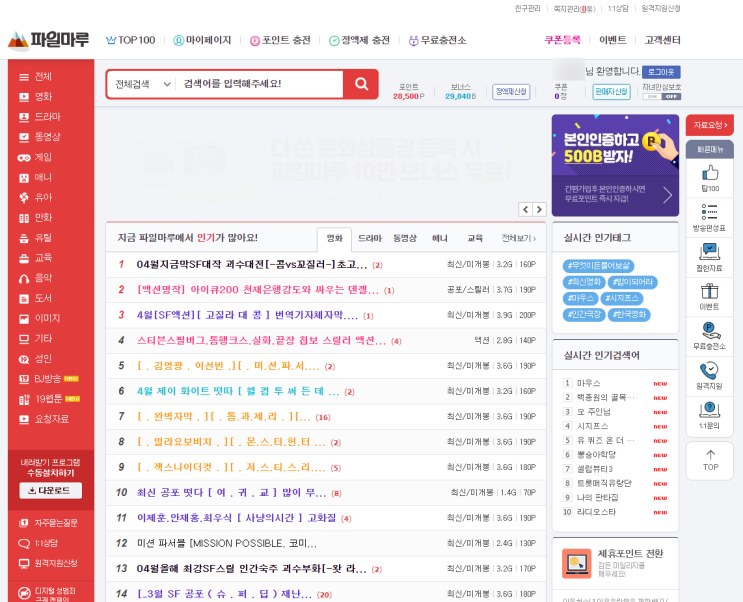This screenshot has width=743, height=602.
Task: Open rank 11 title 사냥의시간
Action: (236, 518)
